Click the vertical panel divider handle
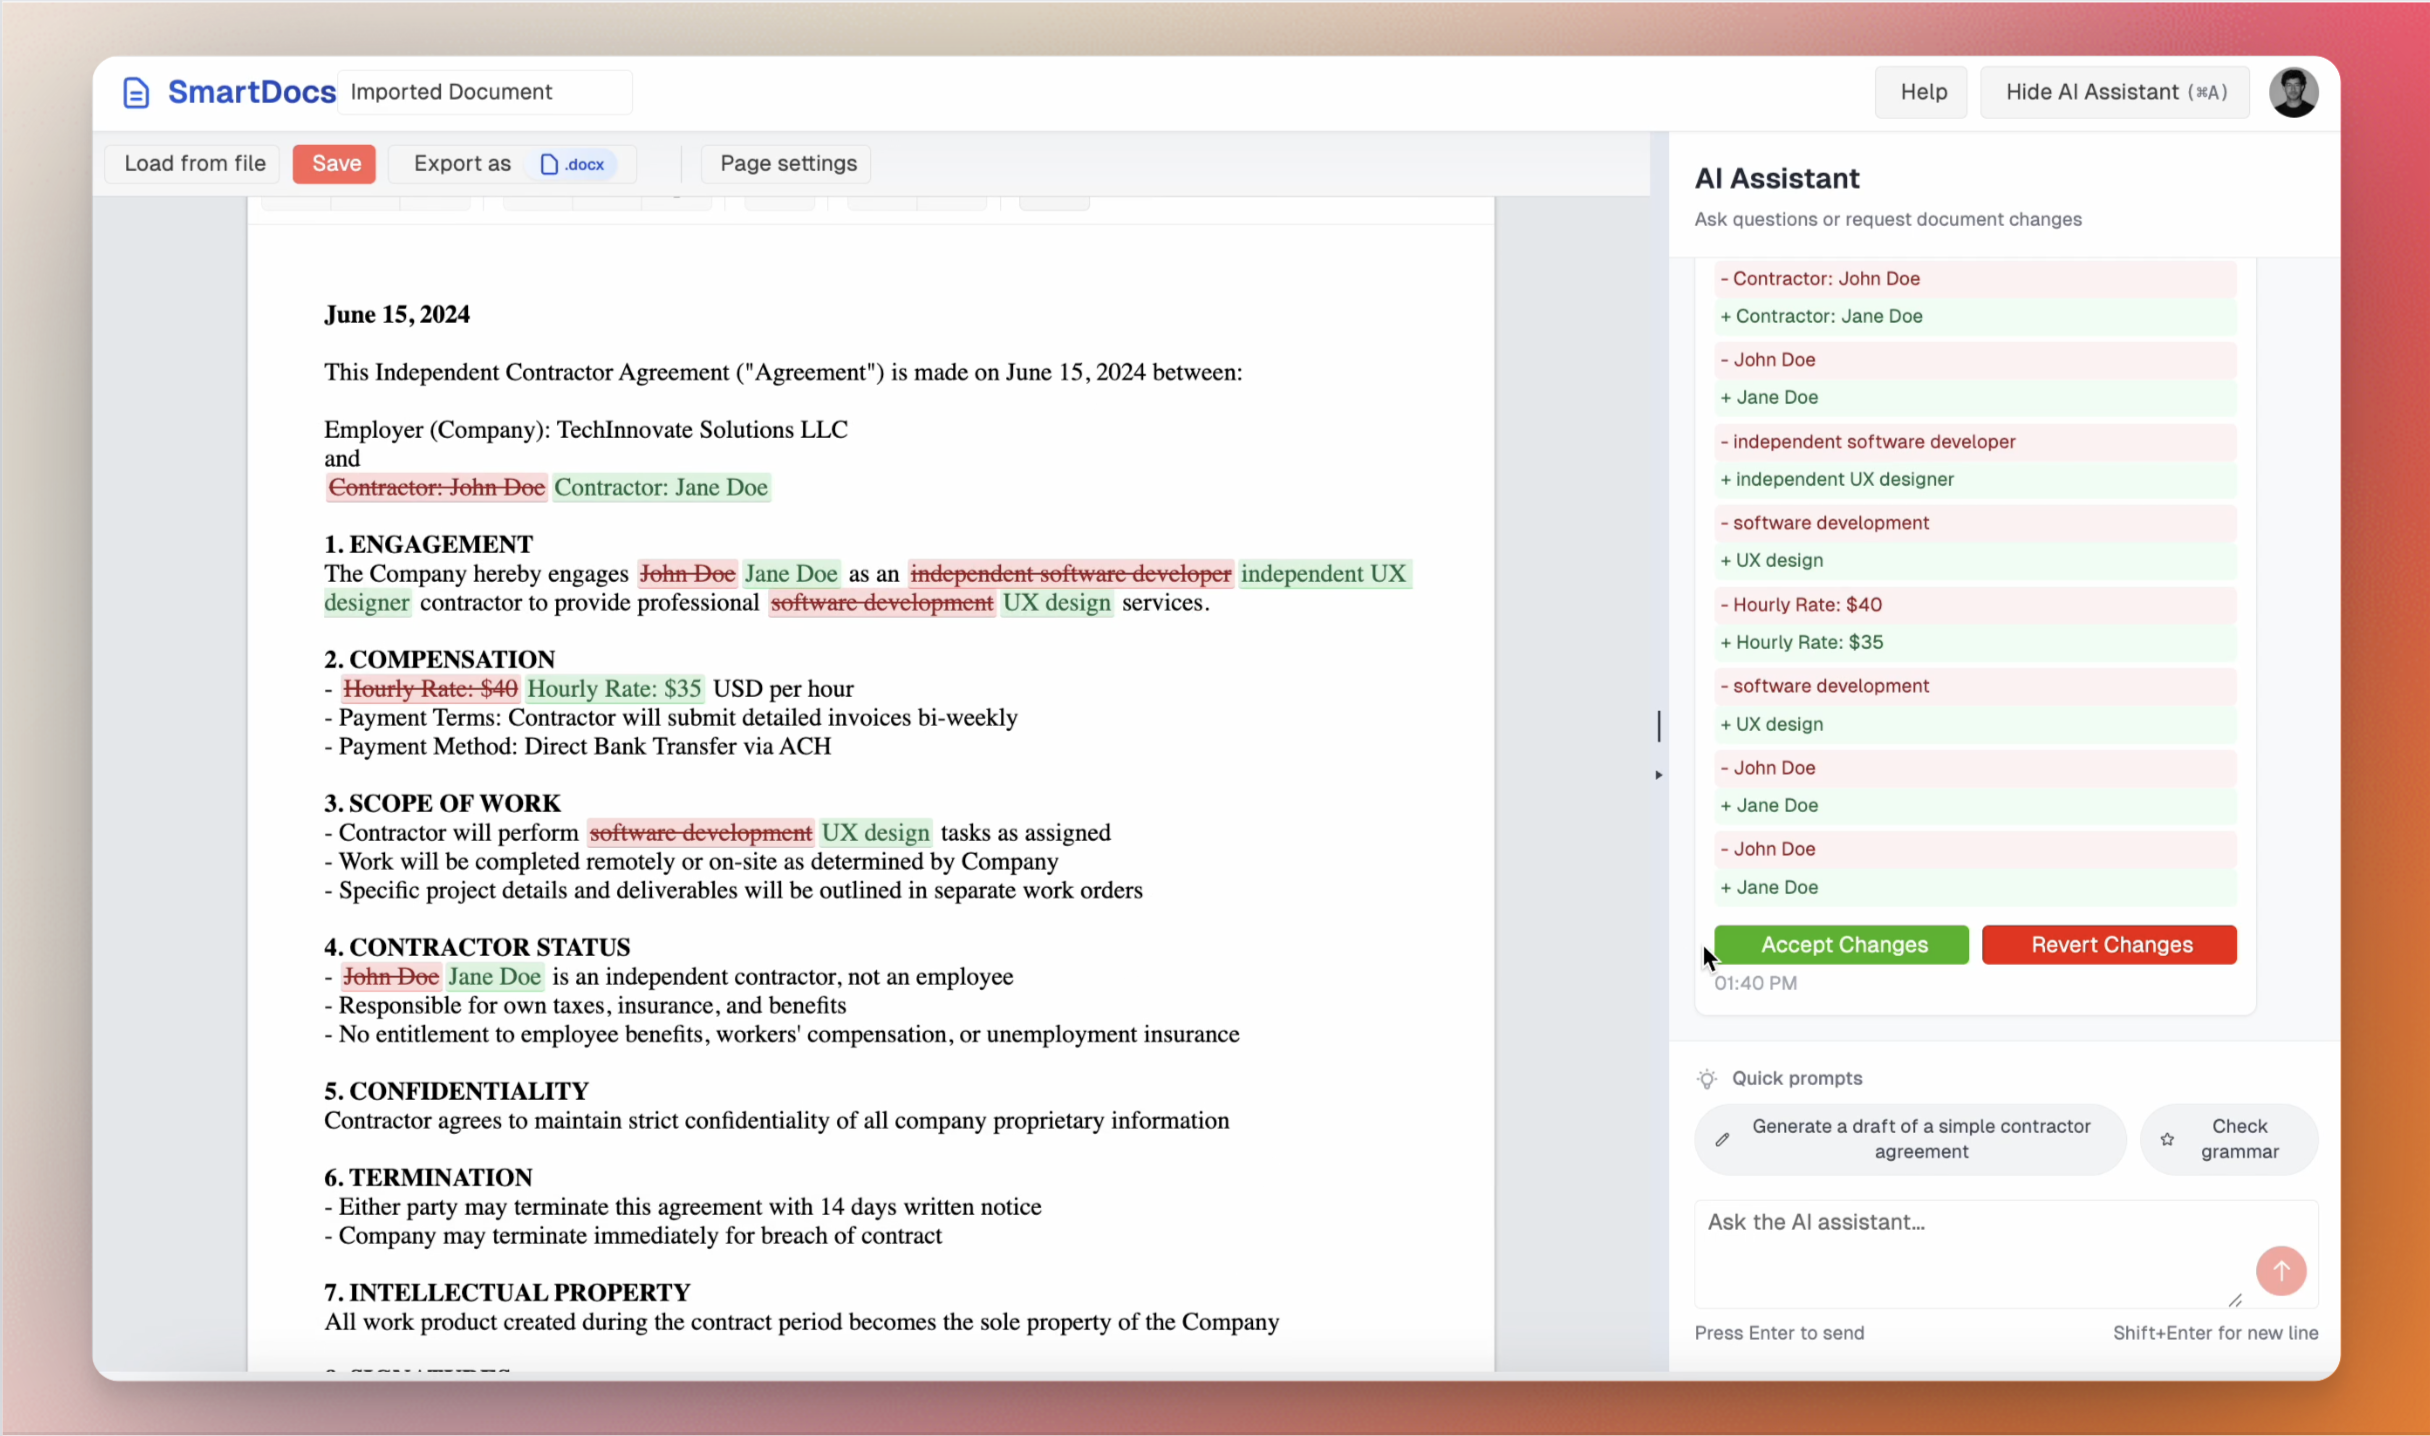2430x1436 pixels. click(x=1659, y=726)
